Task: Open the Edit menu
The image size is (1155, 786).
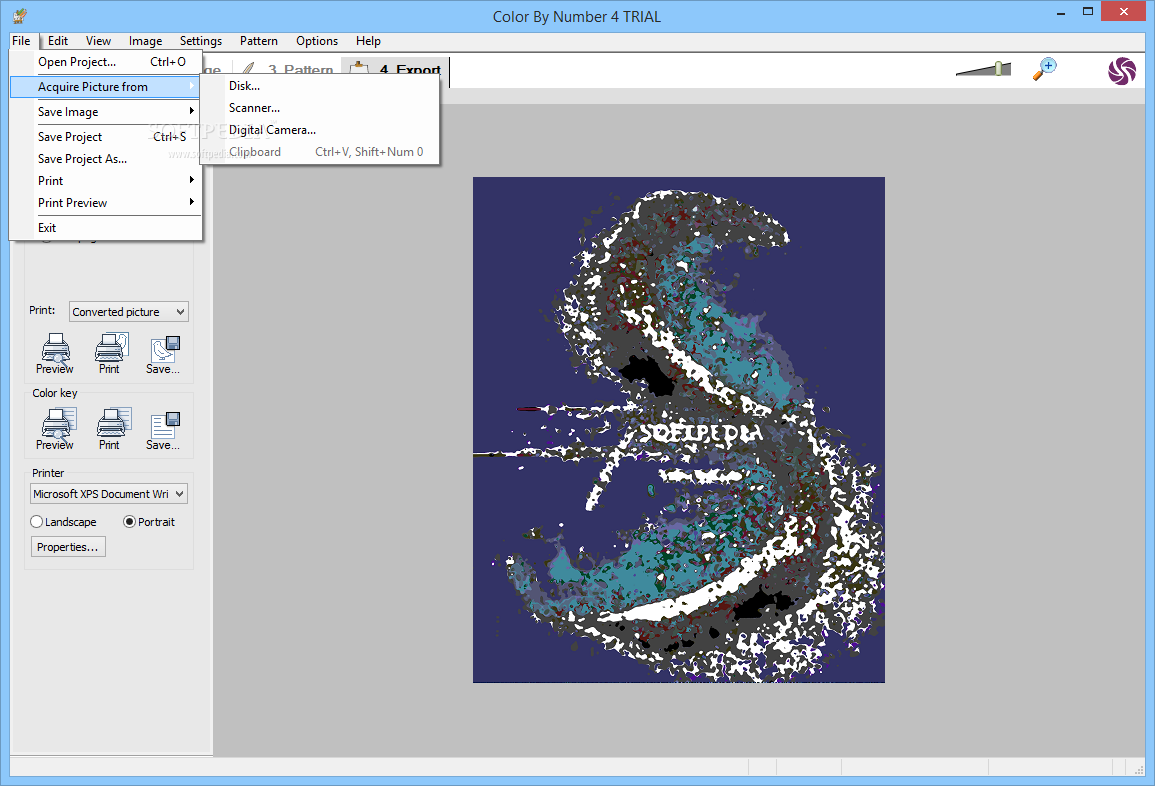Action: point(57,41)
